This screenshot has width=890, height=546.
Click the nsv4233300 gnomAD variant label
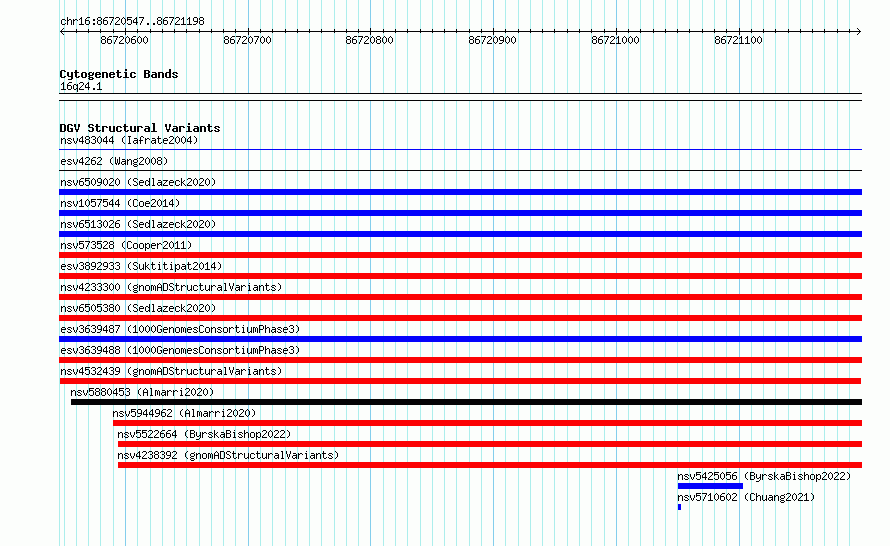click(171, 287)
